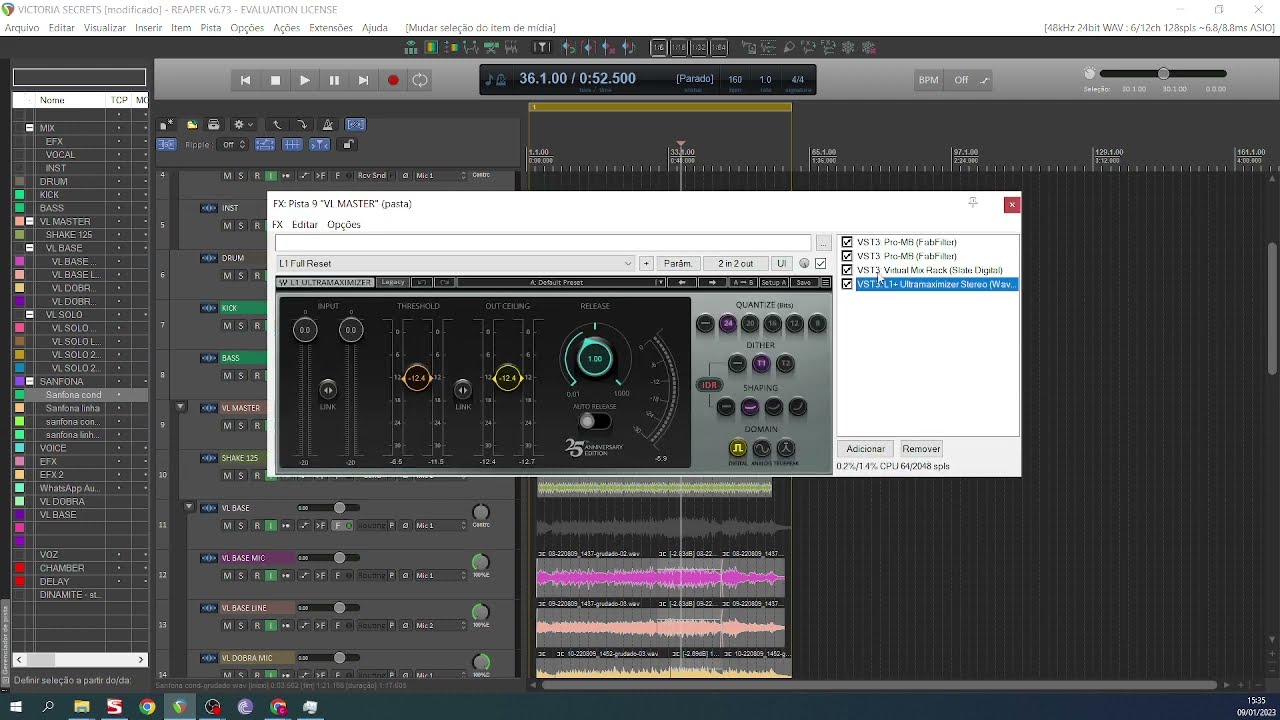Click next preset arrow in L1

[x=710, y=283]
